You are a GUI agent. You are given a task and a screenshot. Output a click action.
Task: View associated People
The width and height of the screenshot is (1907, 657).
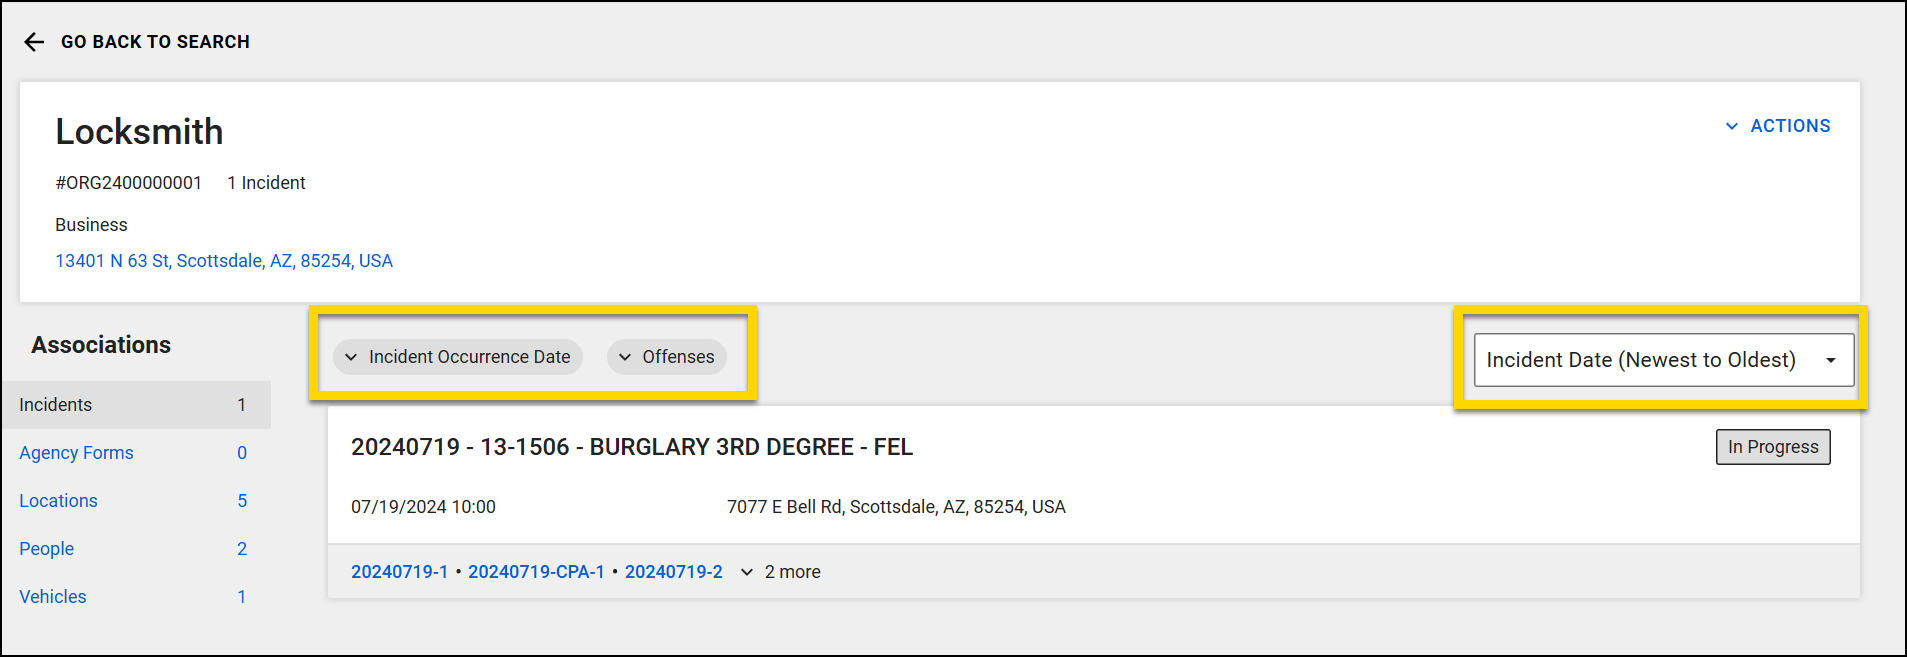pos(47,549)
